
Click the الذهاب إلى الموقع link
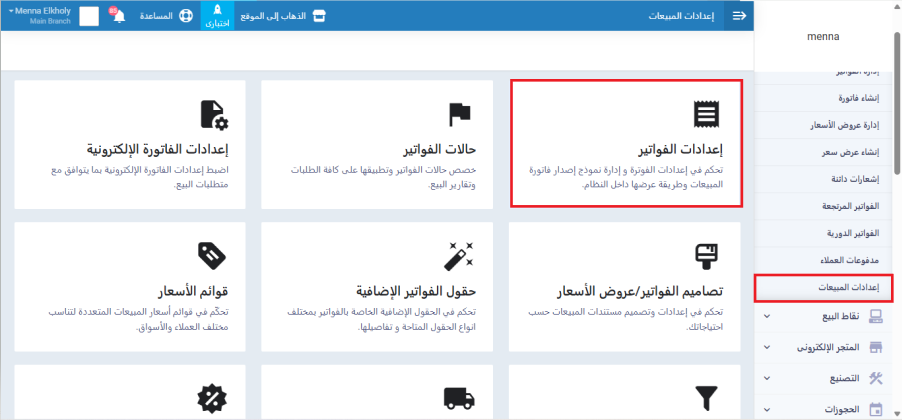coord(281,16)
